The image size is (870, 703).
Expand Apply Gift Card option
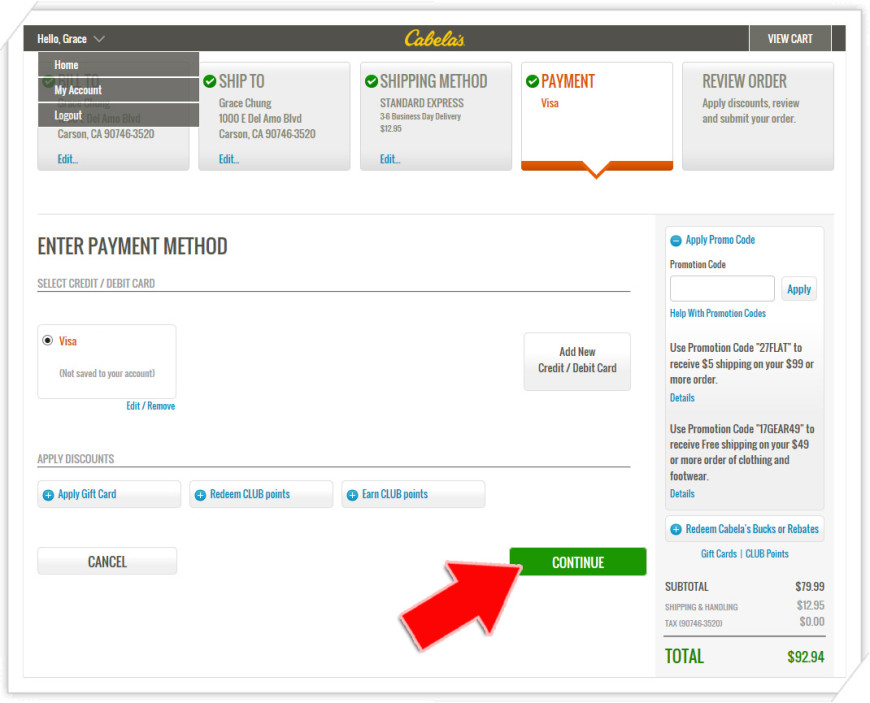109,494
